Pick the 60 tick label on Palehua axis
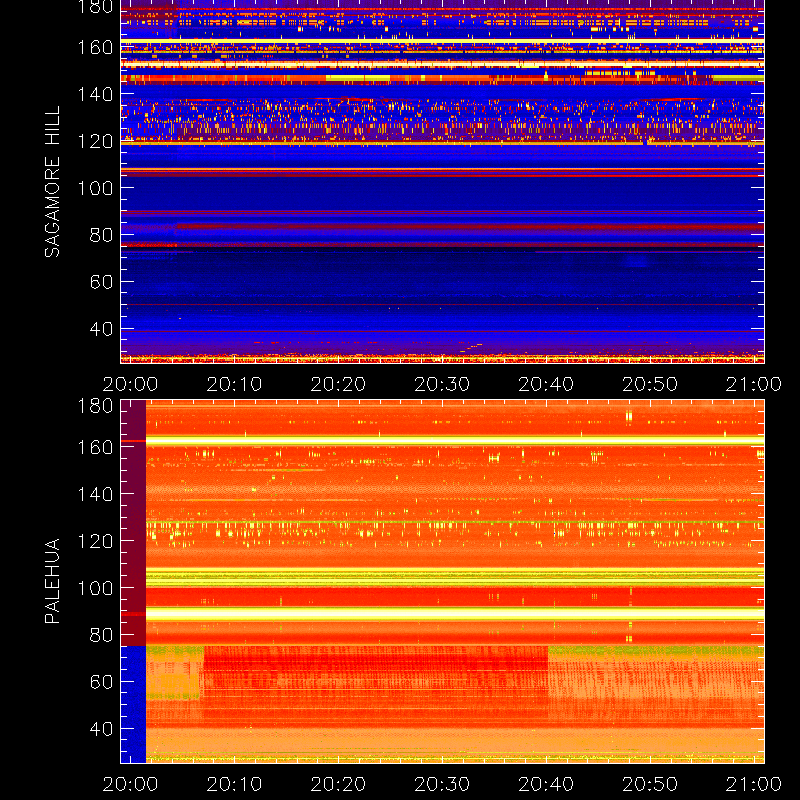The width and height of the screenshot is (800, 800). tap(101, 682)
